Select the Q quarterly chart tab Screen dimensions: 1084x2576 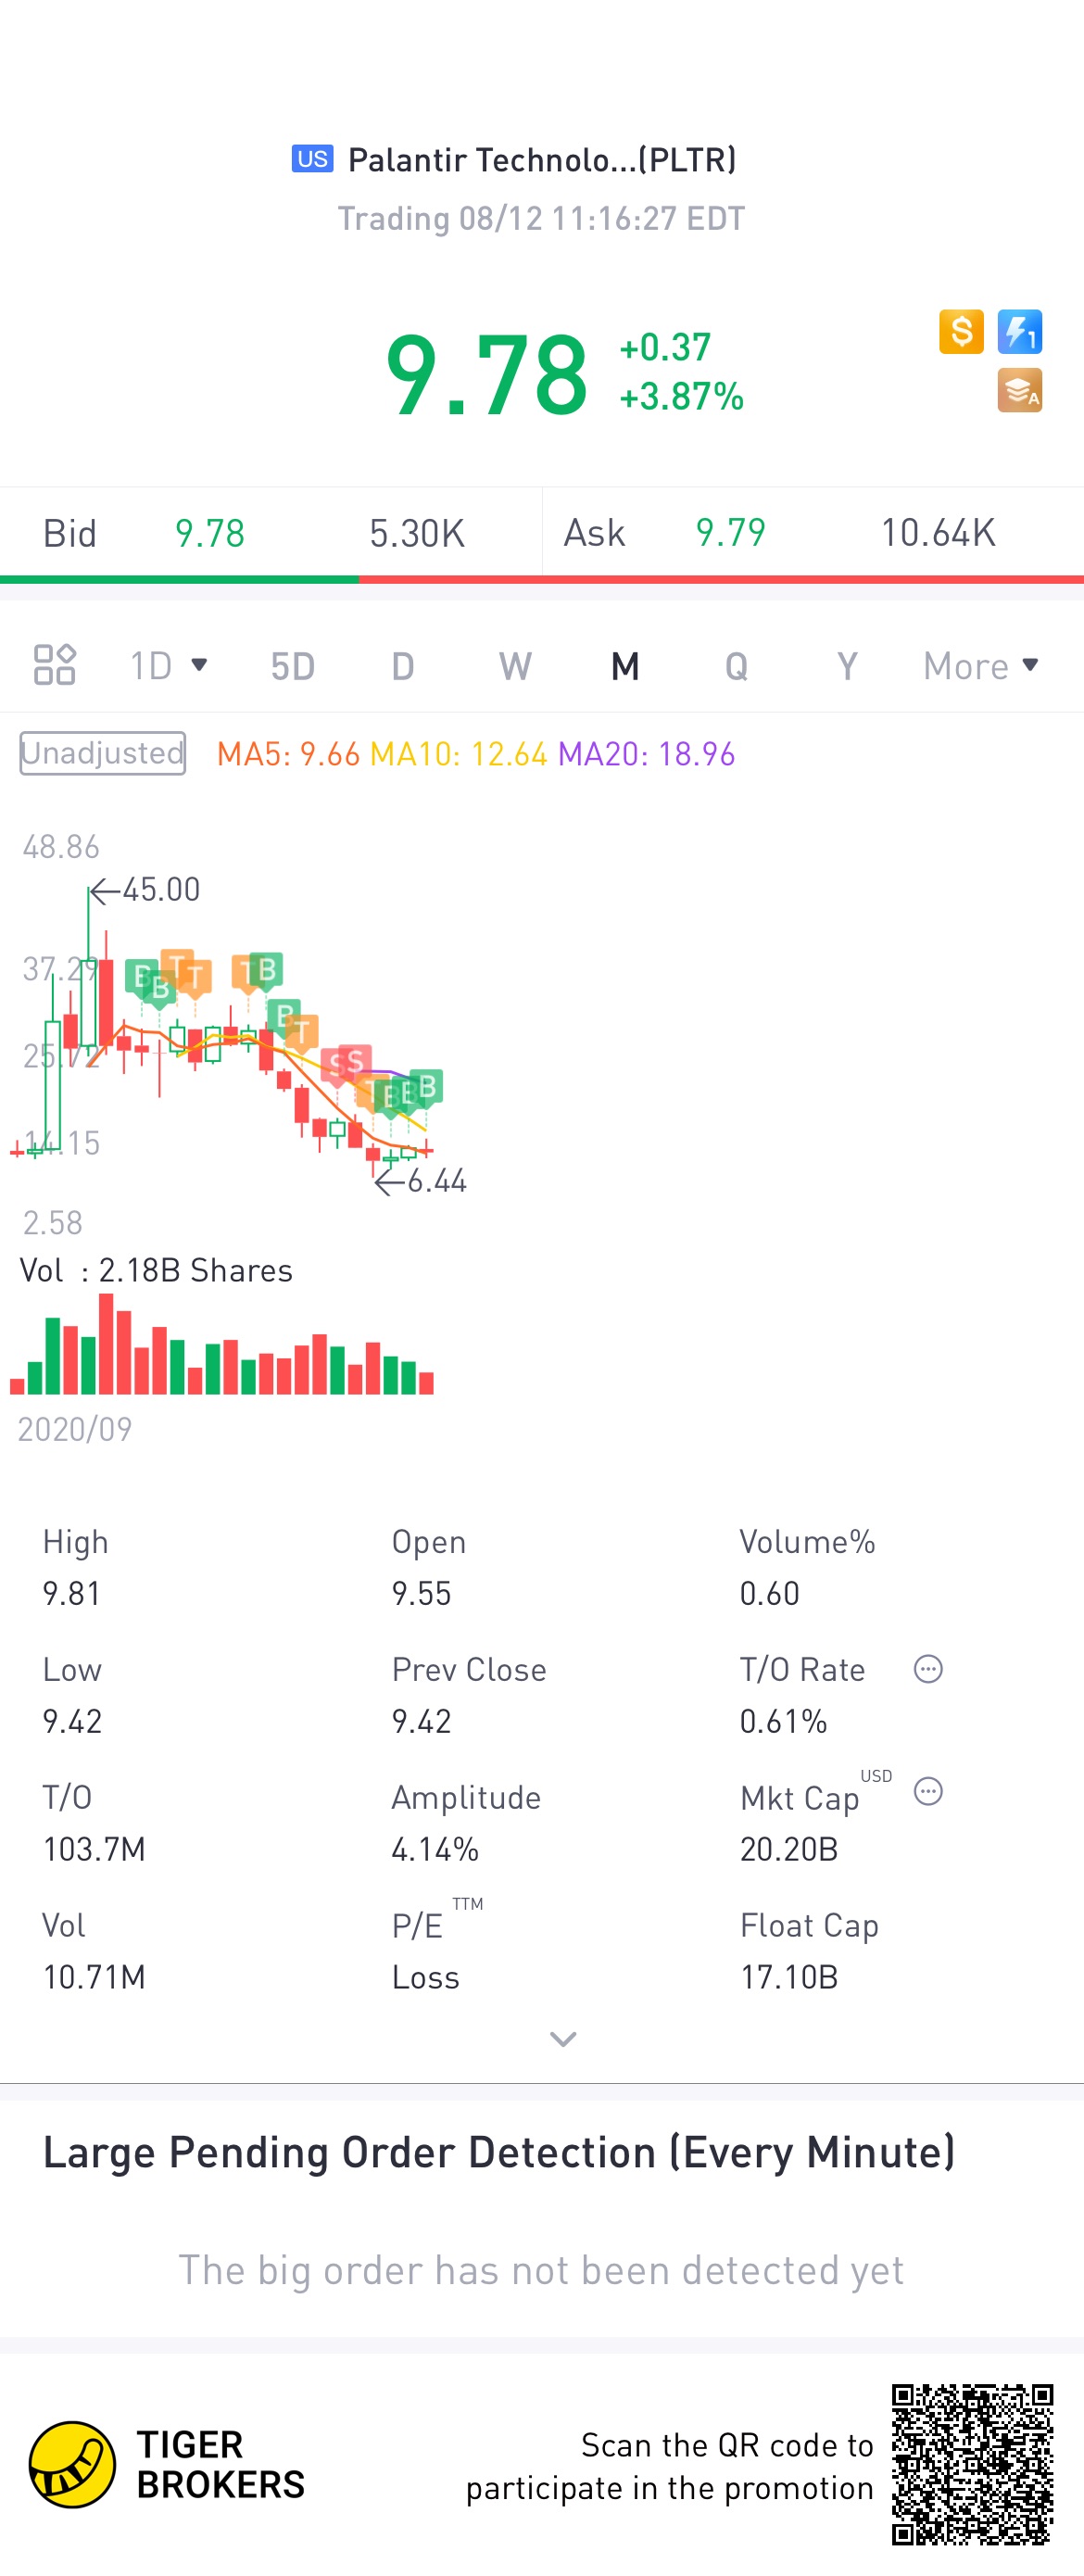coord(736,665)
